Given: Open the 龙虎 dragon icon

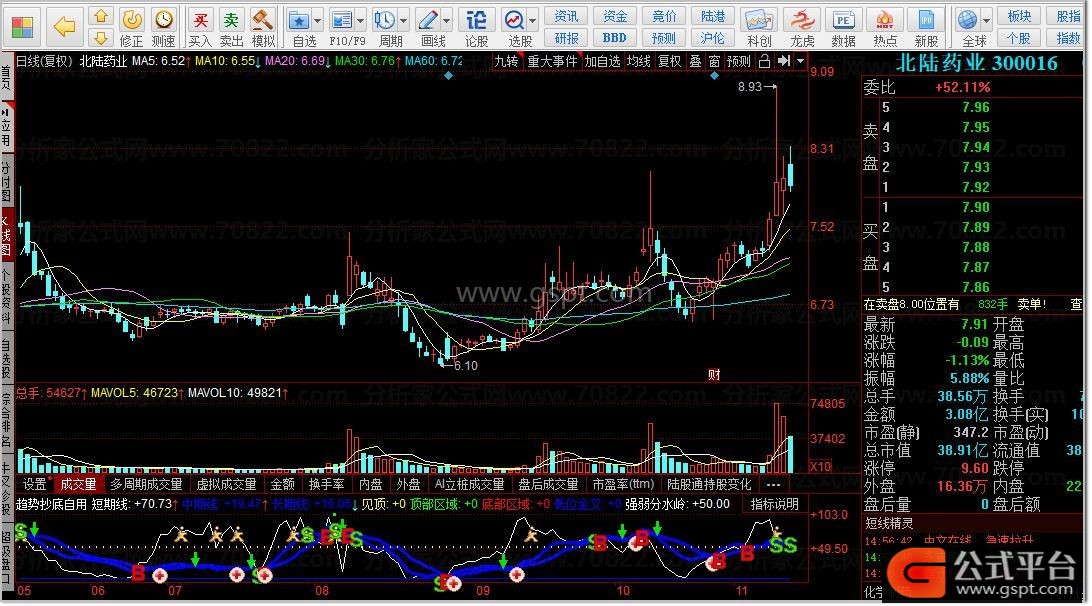Looking at the screenshot, I should (802, 20).
